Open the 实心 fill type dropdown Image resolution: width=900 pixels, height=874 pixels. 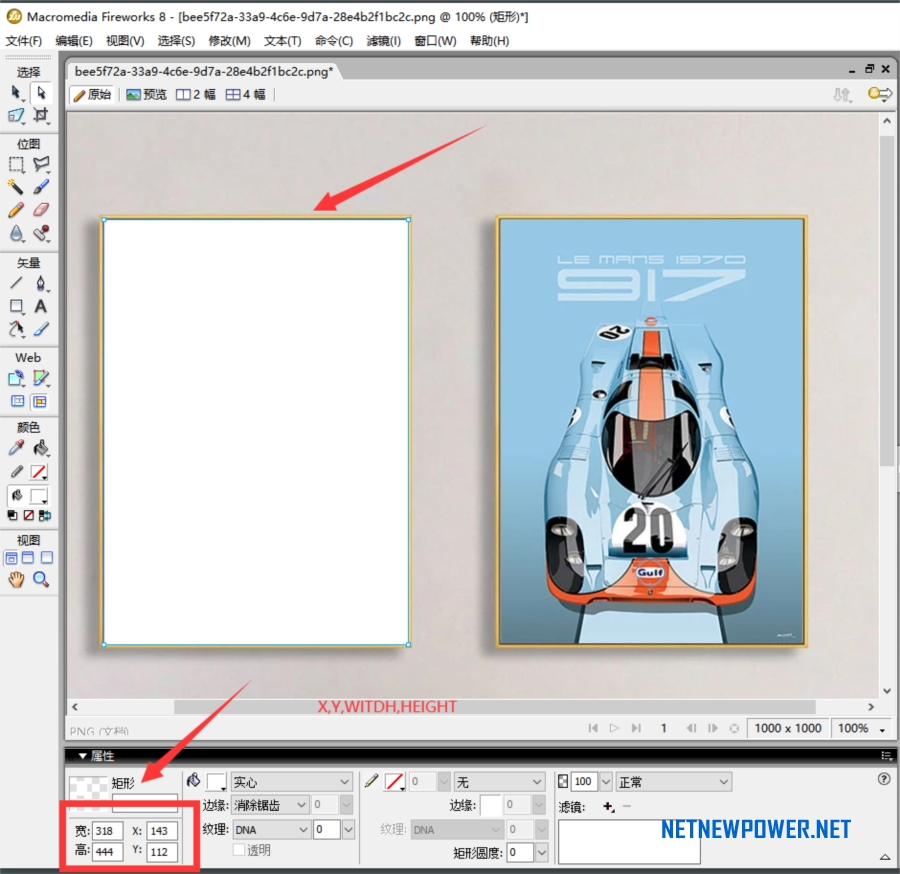291,782
